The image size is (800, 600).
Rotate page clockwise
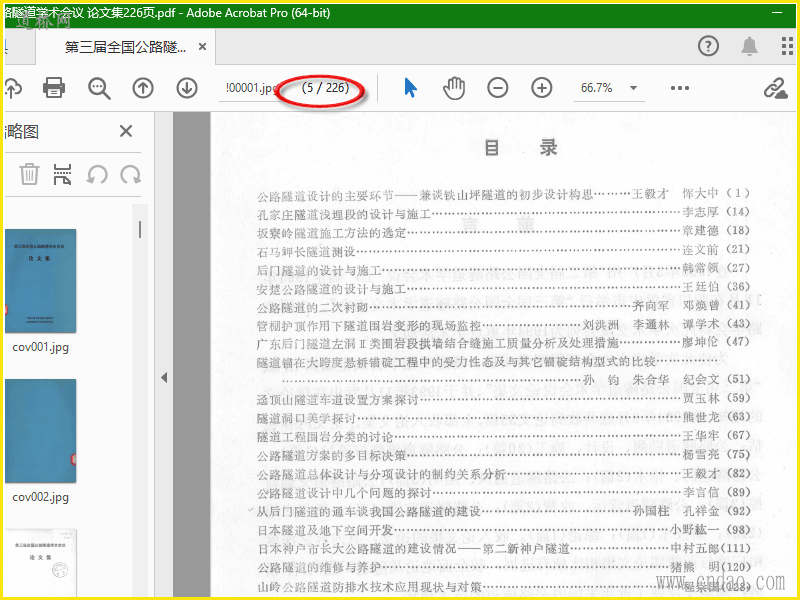click(131, 174)
